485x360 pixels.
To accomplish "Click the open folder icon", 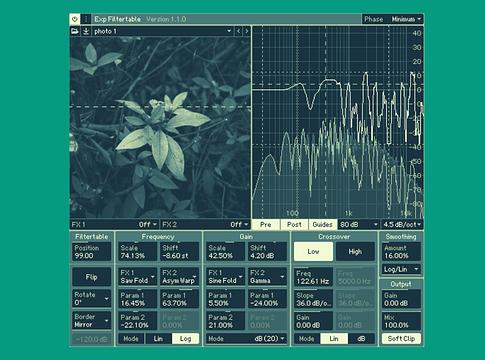I will point(75,31).
